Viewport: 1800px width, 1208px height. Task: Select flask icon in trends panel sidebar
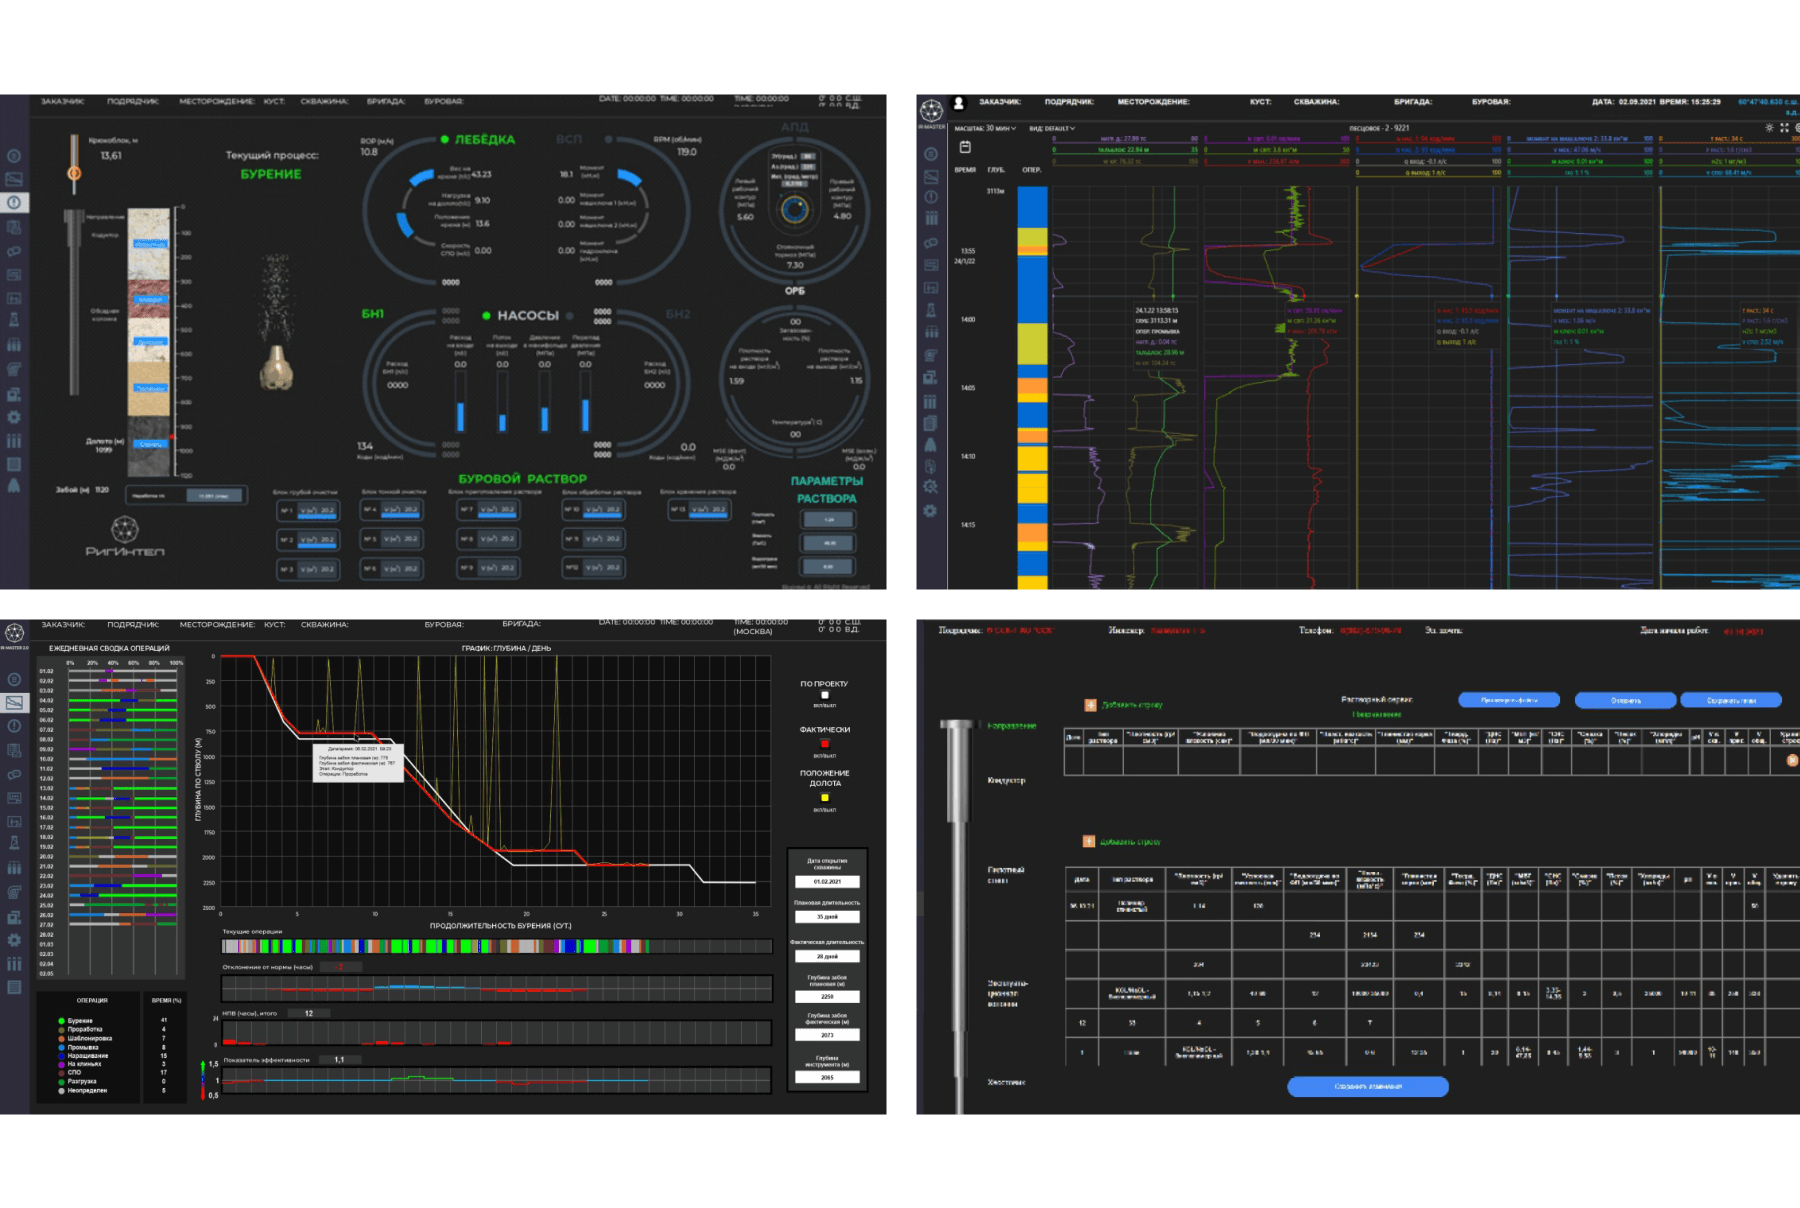[930, 310]
